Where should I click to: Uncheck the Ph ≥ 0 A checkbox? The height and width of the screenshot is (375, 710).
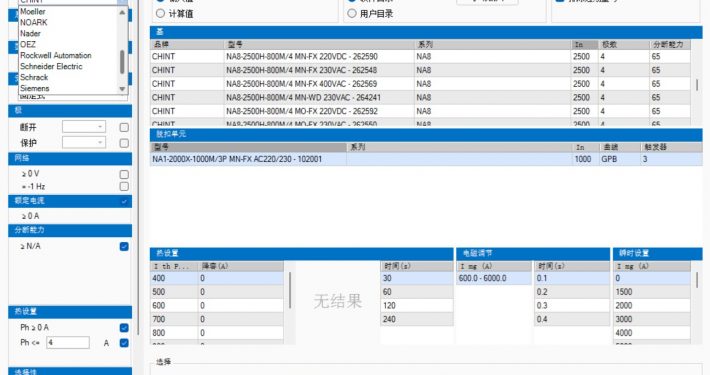(124, 328)
